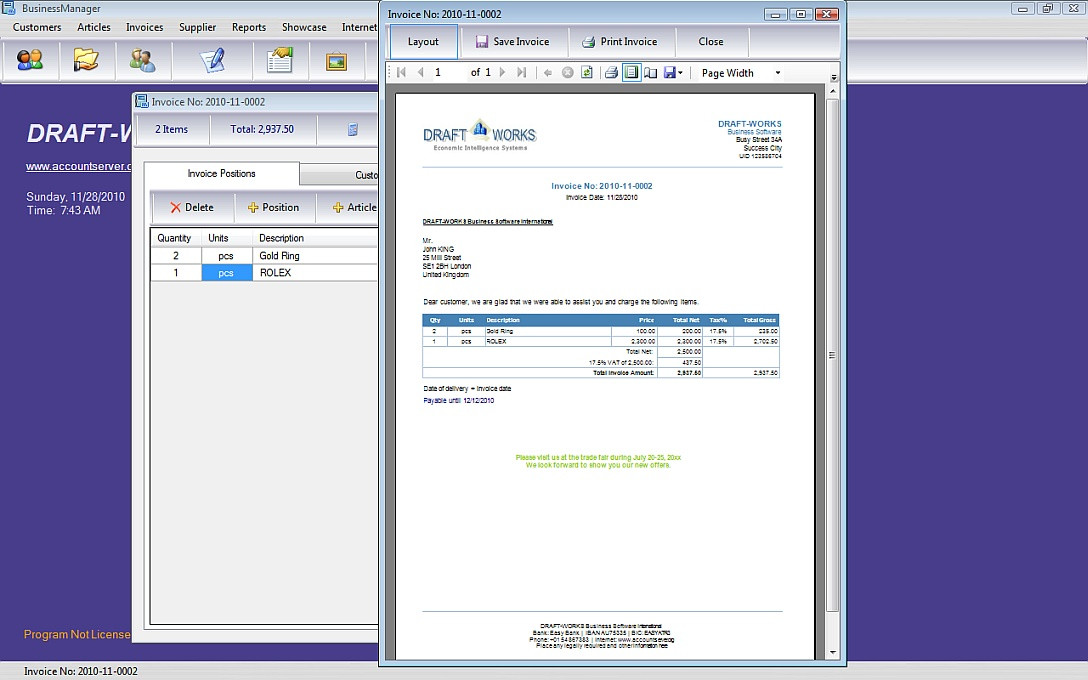Click the Description column header
The height and width of the screenshot is (680, 1088).
[316, 238]
